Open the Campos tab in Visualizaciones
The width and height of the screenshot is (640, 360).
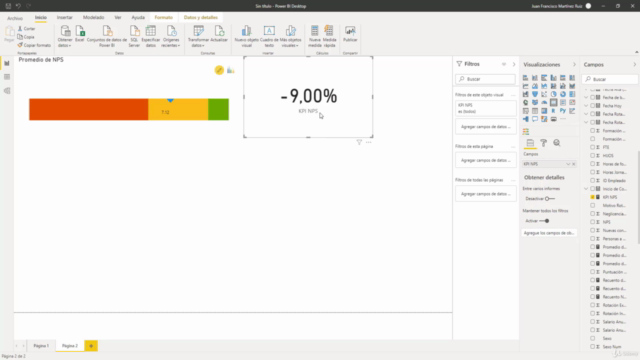530,143
